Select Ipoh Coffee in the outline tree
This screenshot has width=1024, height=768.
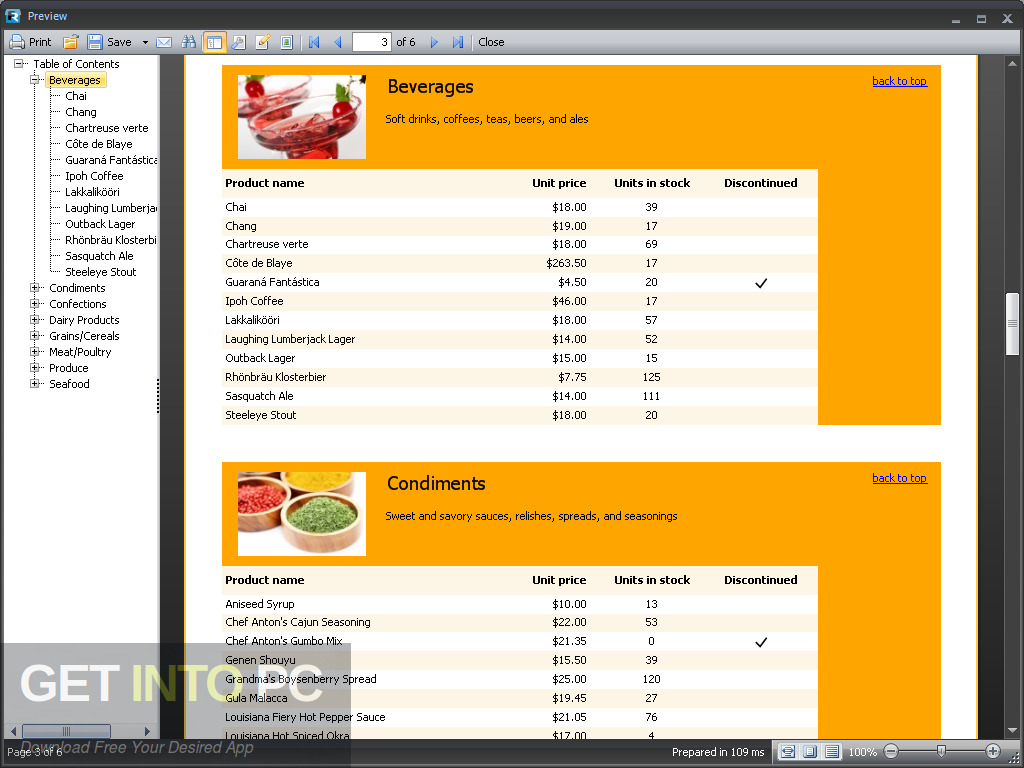click(94, 176)
